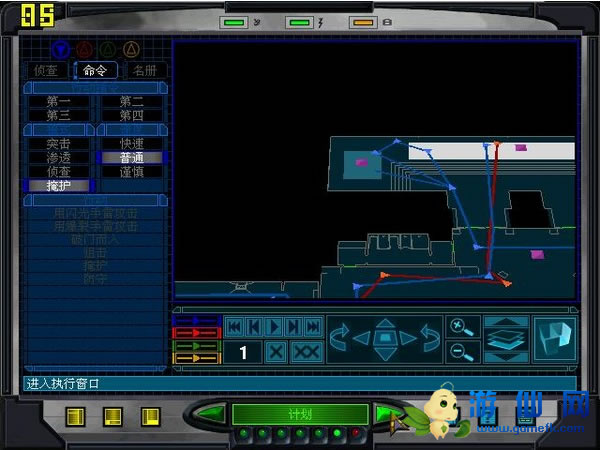Choose go-code 第三
Screen dimensions: 600x450
click(59, 115)
